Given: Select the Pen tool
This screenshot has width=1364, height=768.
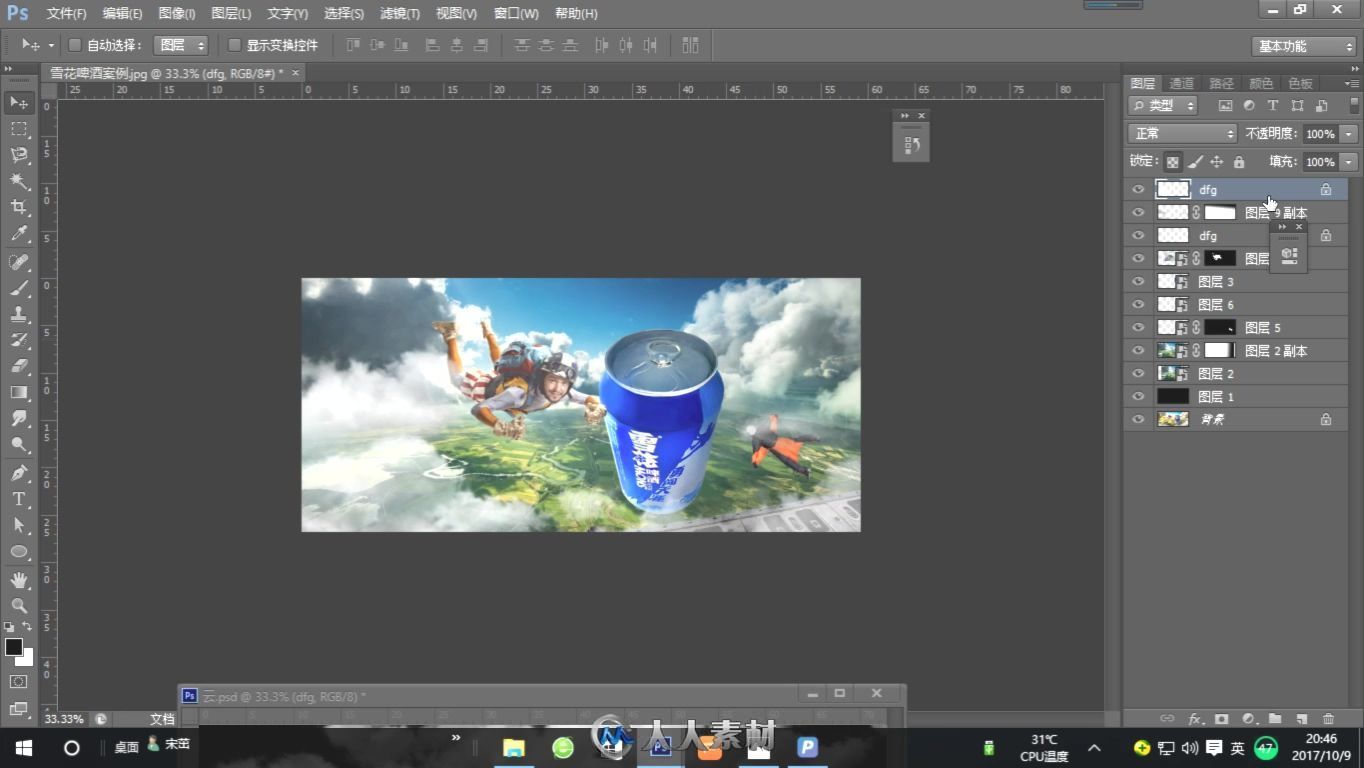Looking at the screenshot, I should 19,472.
